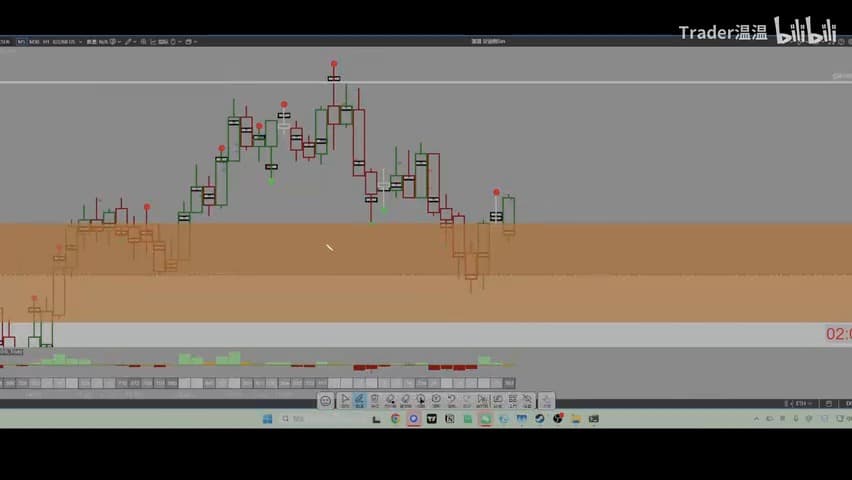Open the WeChat green icon on taskbar
This screenshot has height=480, width=852.
point(485,419)
